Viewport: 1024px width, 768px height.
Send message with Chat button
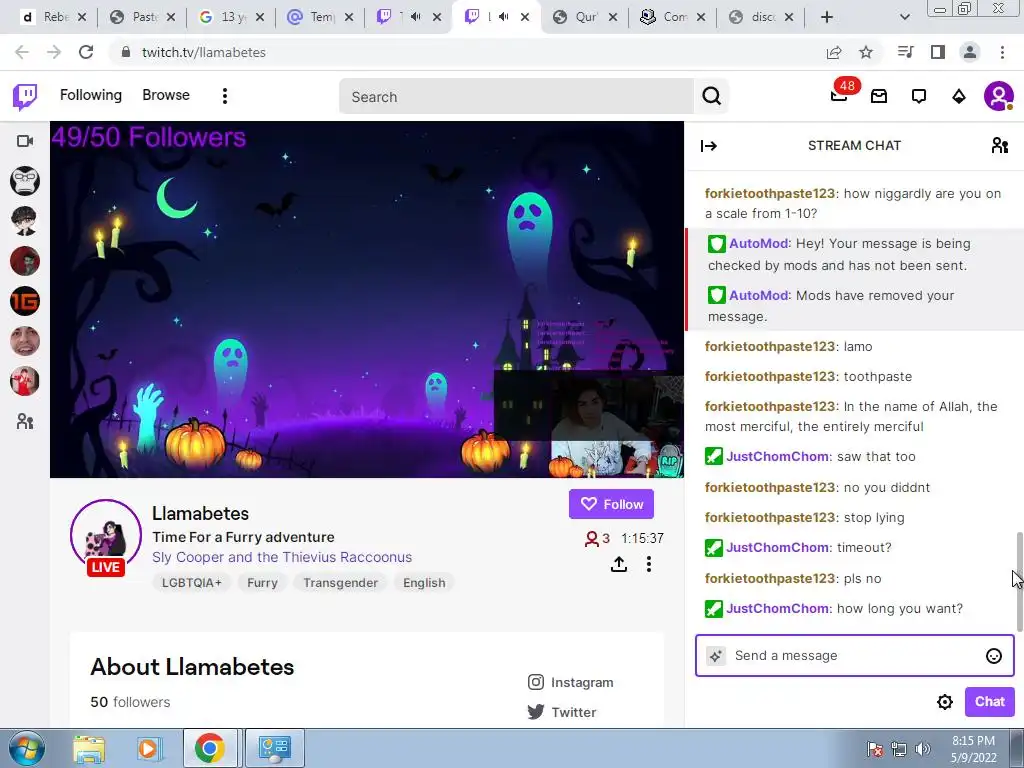pyautogui.click(x=989, y=701)
